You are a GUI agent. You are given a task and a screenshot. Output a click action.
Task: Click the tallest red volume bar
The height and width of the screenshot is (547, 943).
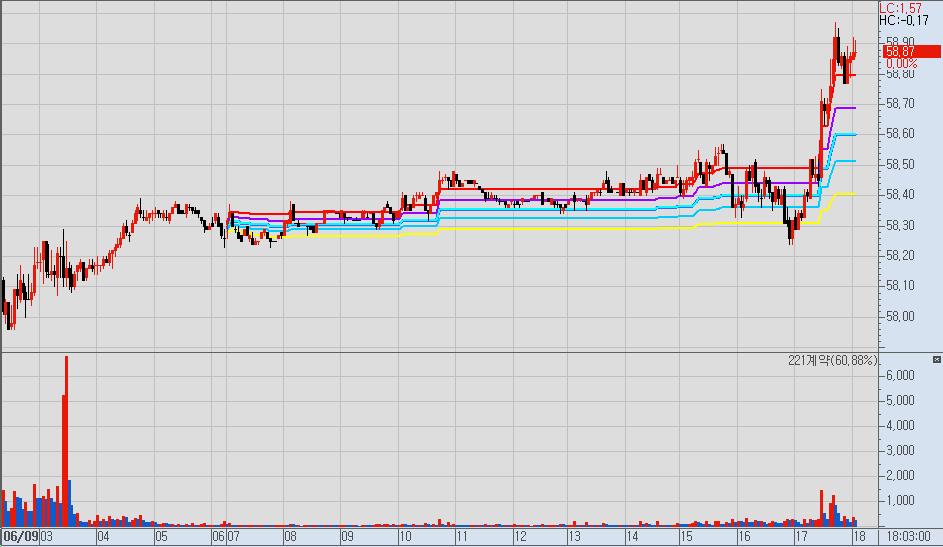tap(66, 440)
